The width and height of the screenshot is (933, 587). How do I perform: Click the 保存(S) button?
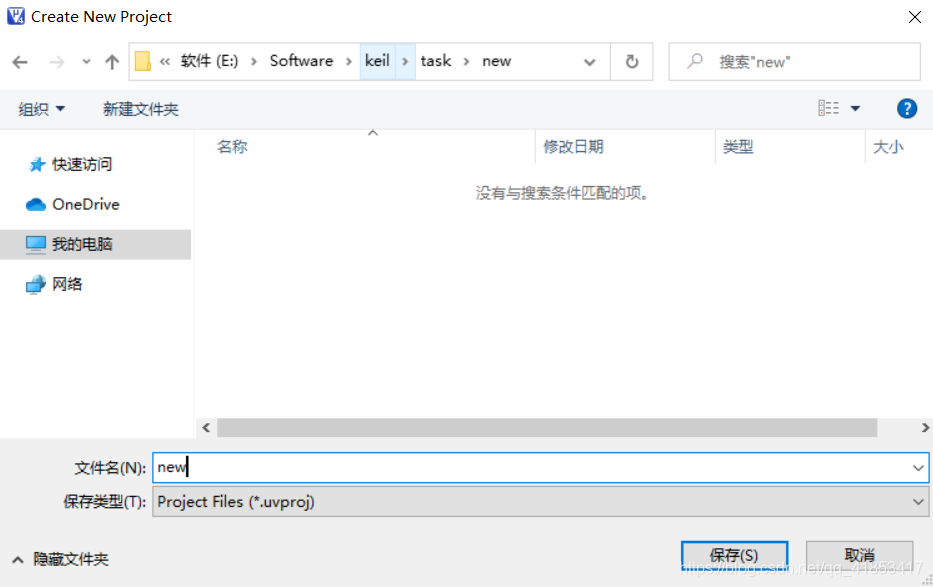click(734, 555)
